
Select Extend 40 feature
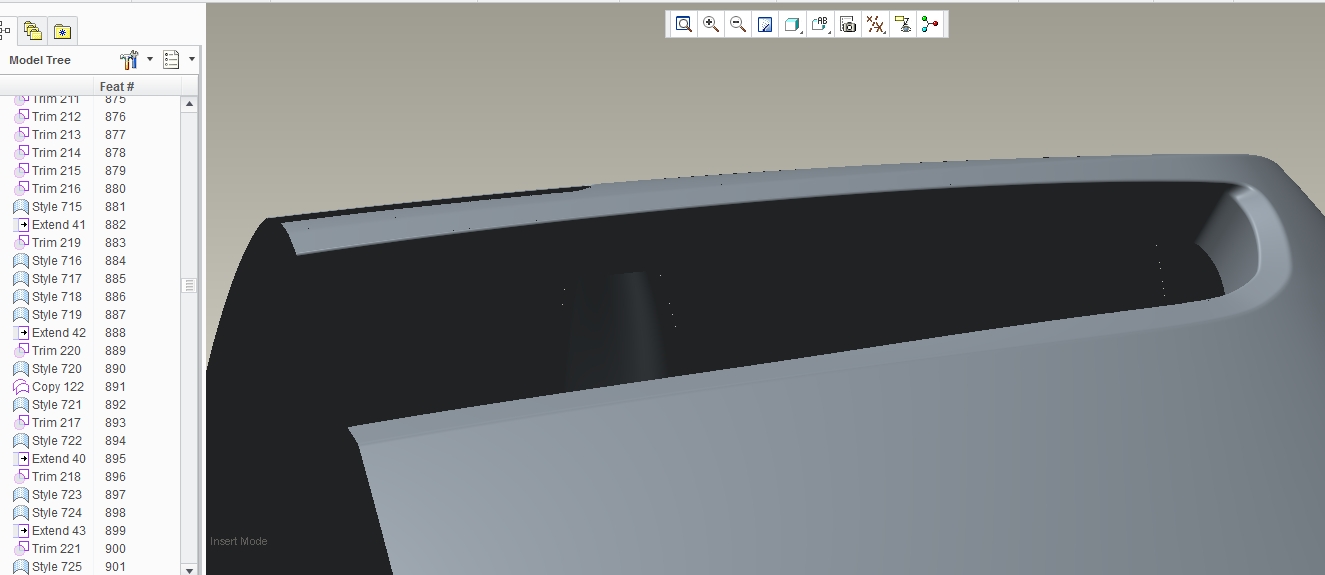pyautogui.click(x=59, y=459)
